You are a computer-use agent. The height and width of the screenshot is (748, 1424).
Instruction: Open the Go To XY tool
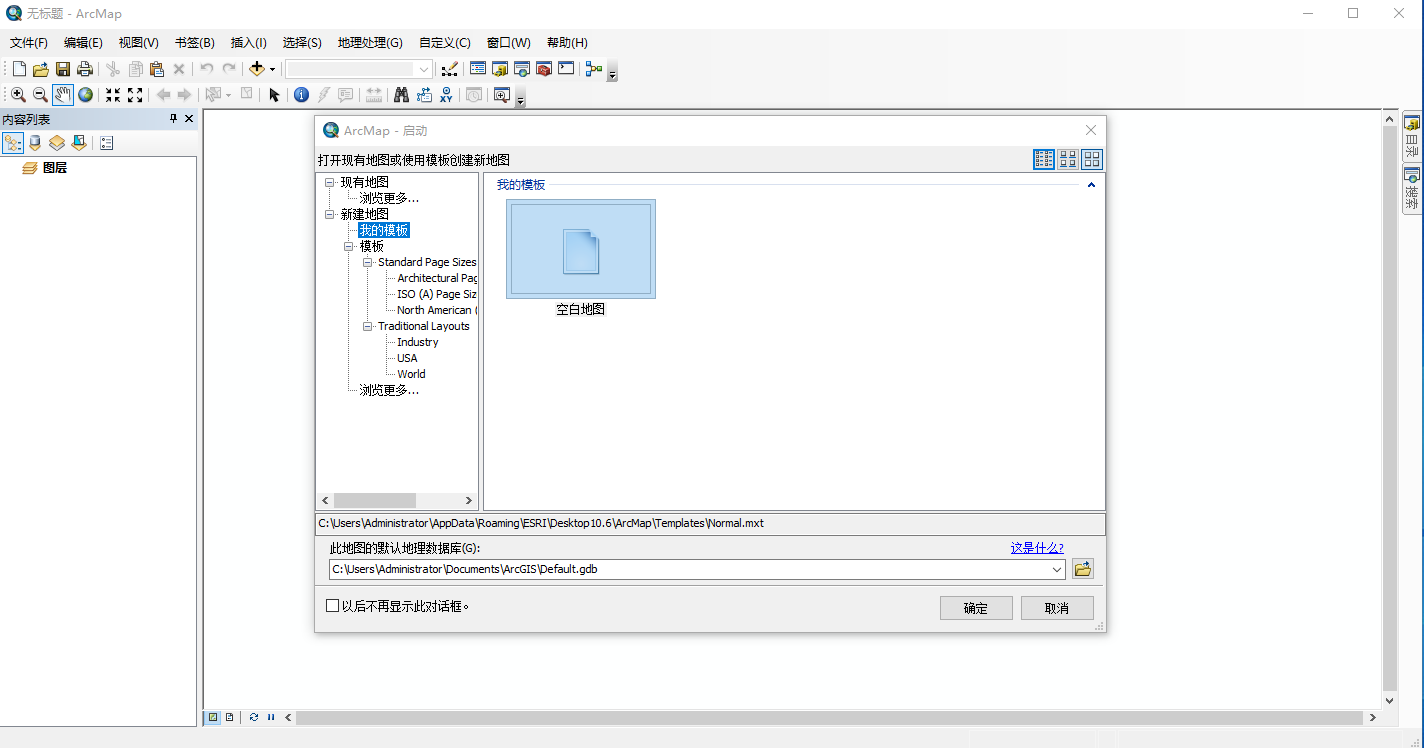tap(446, 94)
